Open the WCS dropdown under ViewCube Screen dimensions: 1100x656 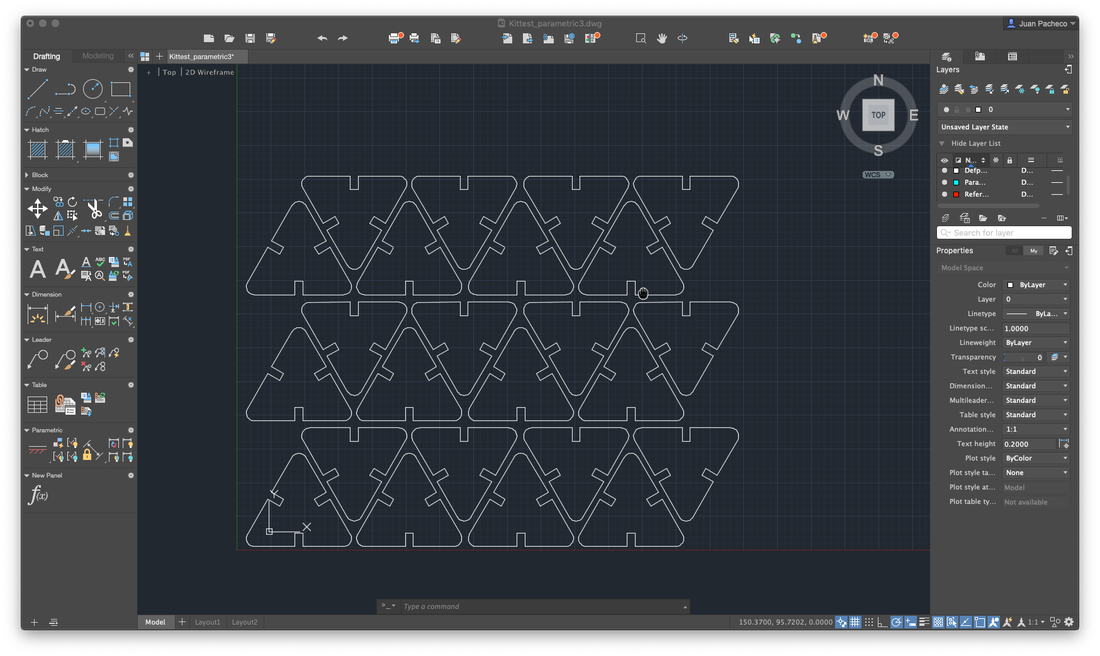(878, 175)
